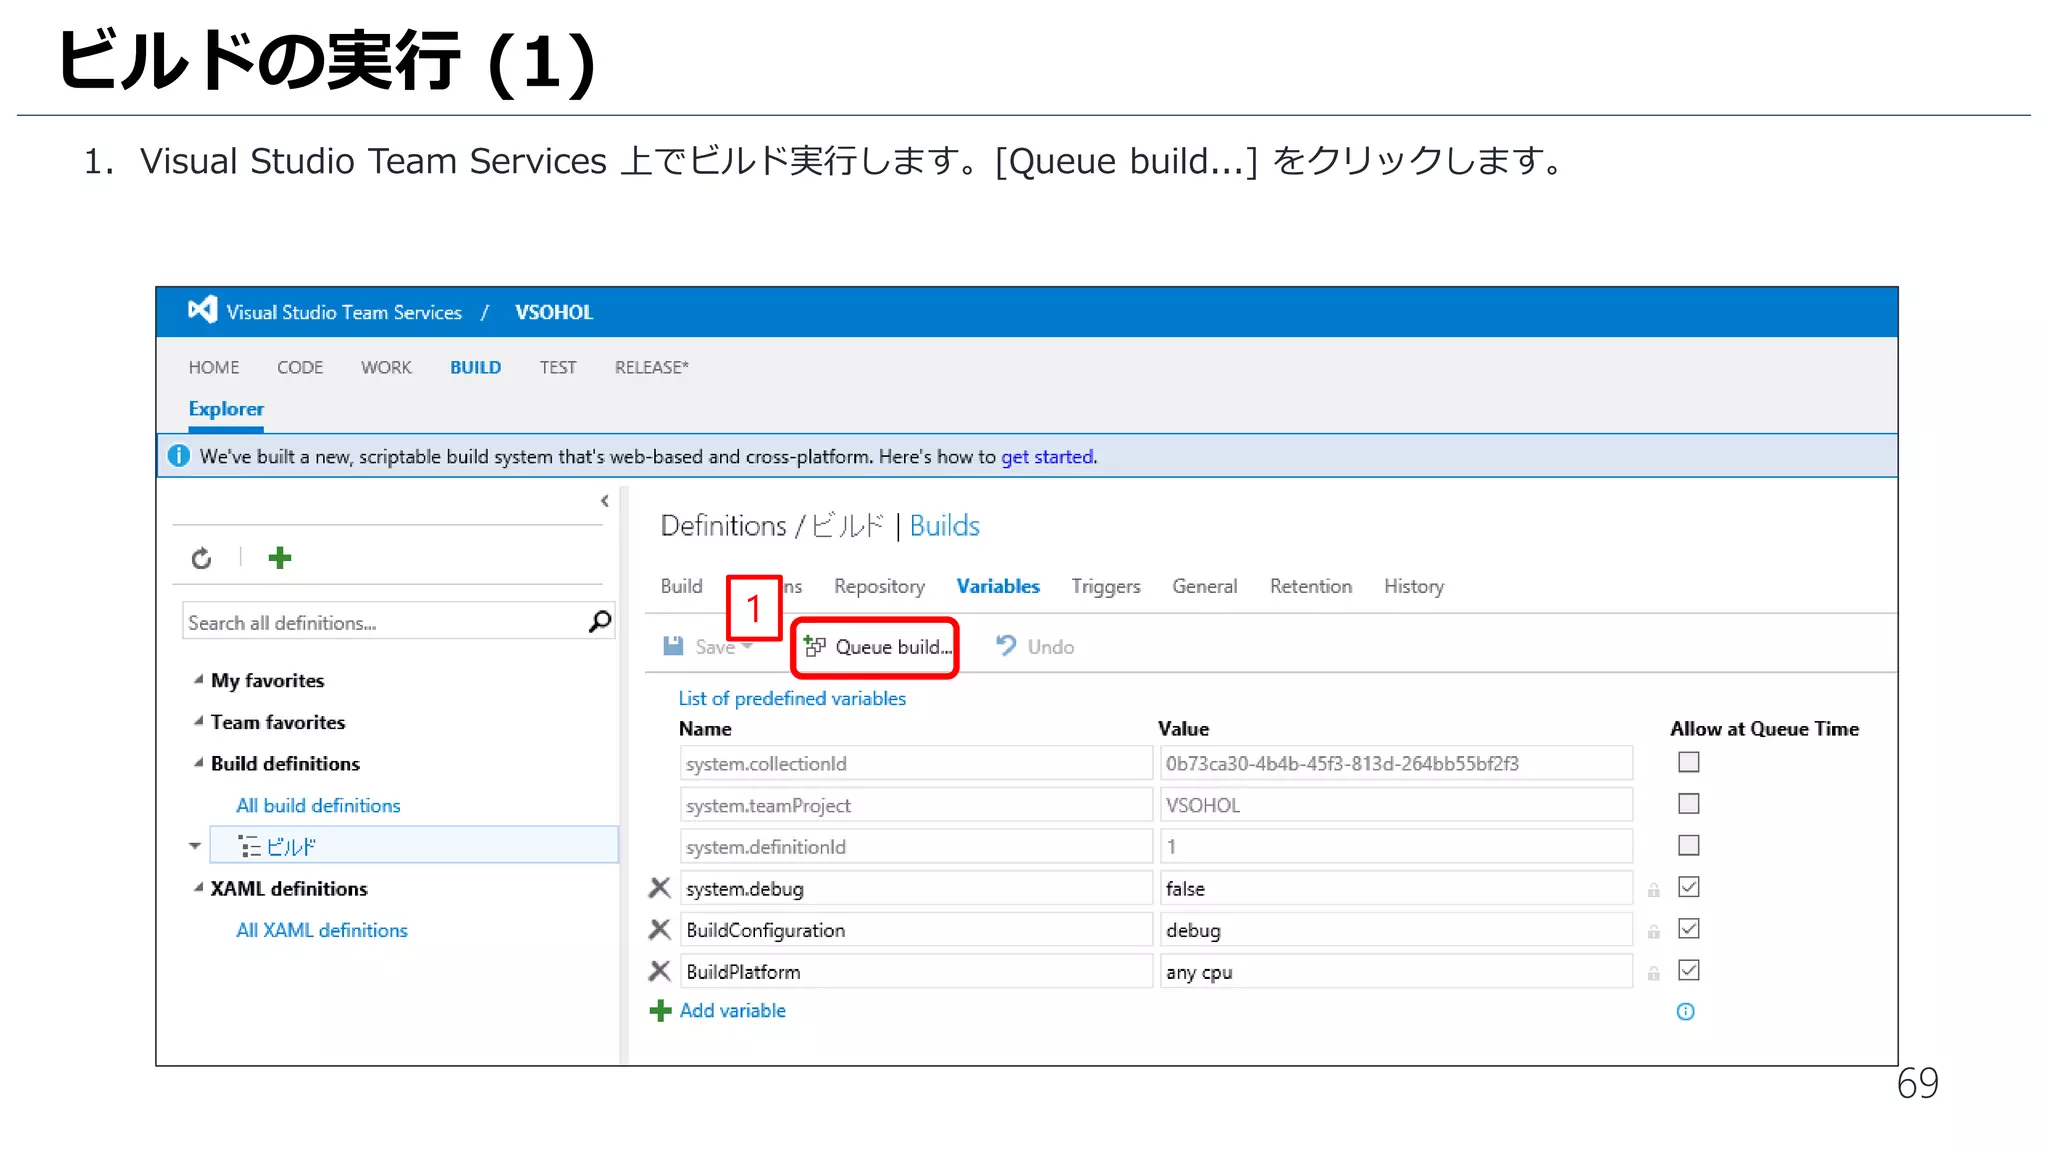Viewport: 2048px width, 1152px height.
Task: Uncheck Allow at Queue Time for system.debug
Action: click(1689, 887)
